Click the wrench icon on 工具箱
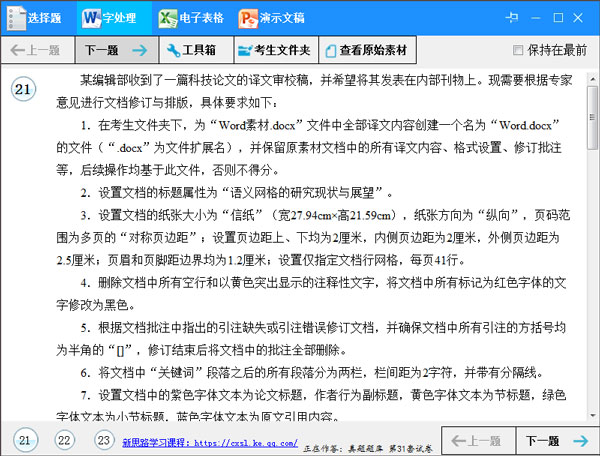 (173, 50)
